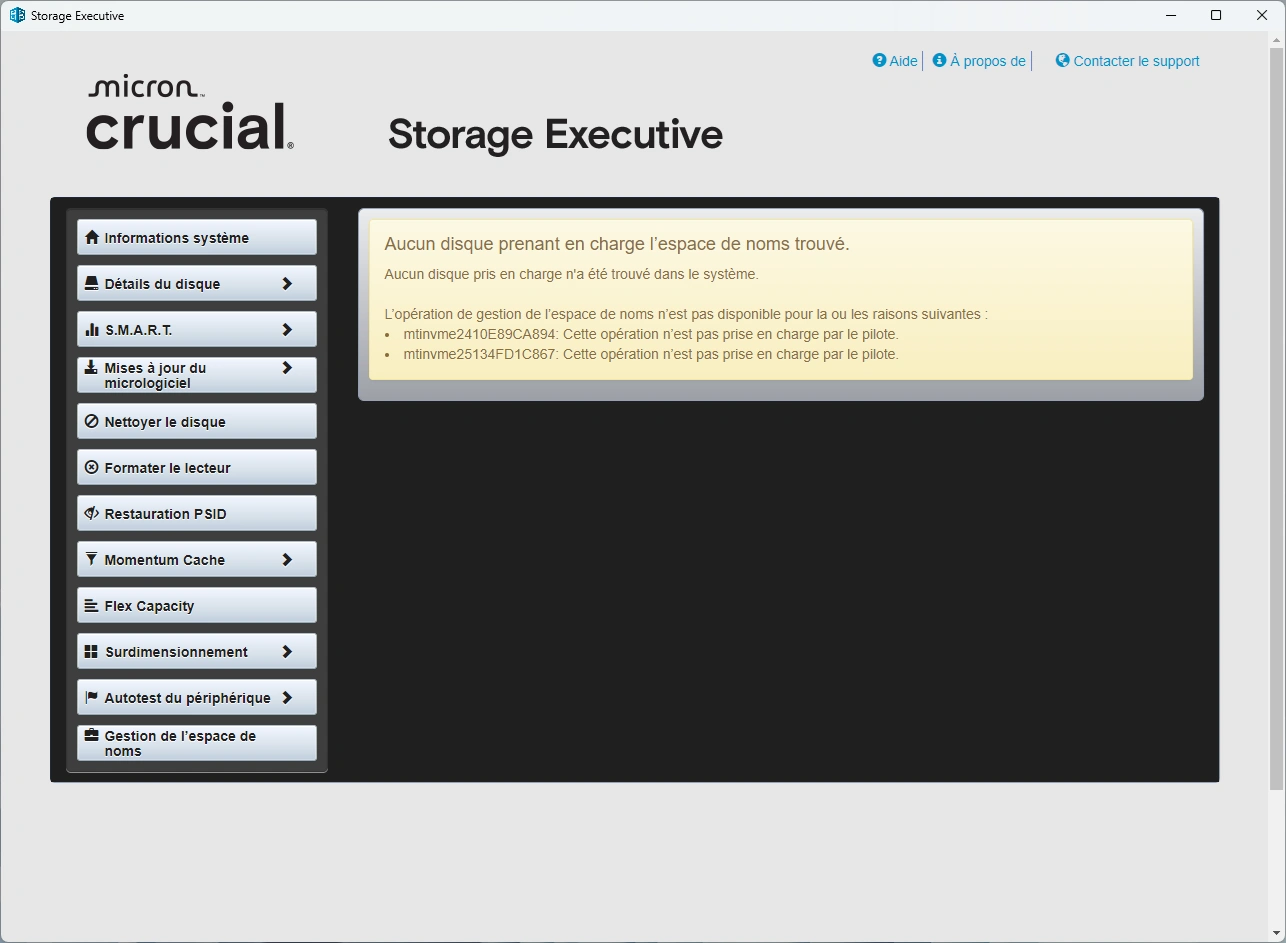Image resolution: width=1286 pixels, height=943 pixels.
Task: Click the Storage Executive title bar app icon
Action: click(x=16, y=15)
